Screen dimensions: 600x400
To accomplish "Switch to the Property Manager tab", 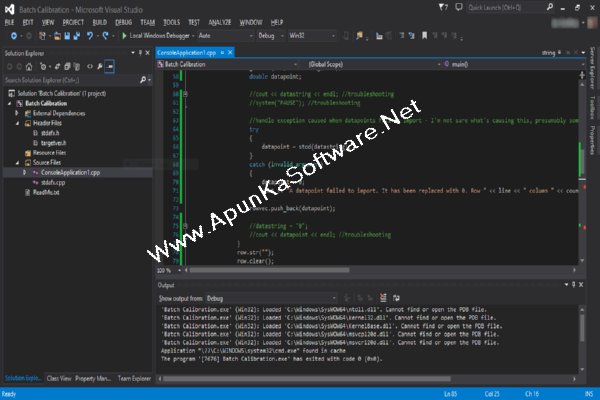I will (93, 378).
